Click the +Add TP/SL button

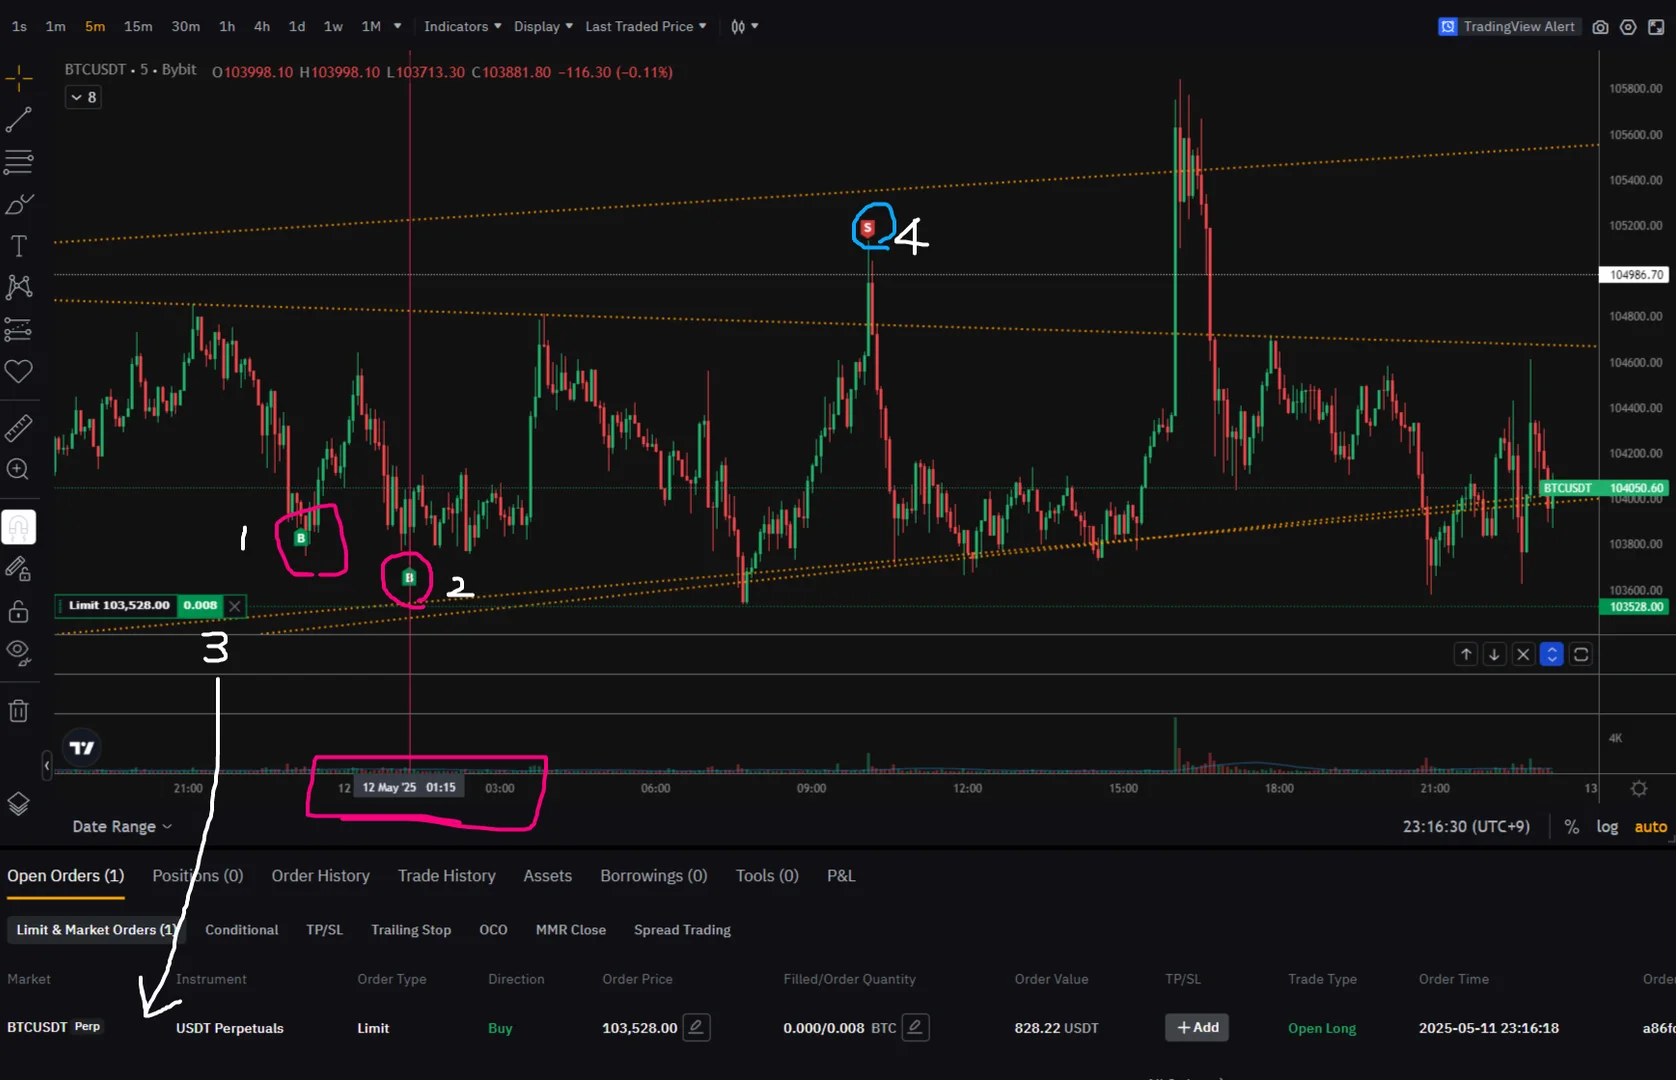pyautogui.click(x=1197, y=1027)
